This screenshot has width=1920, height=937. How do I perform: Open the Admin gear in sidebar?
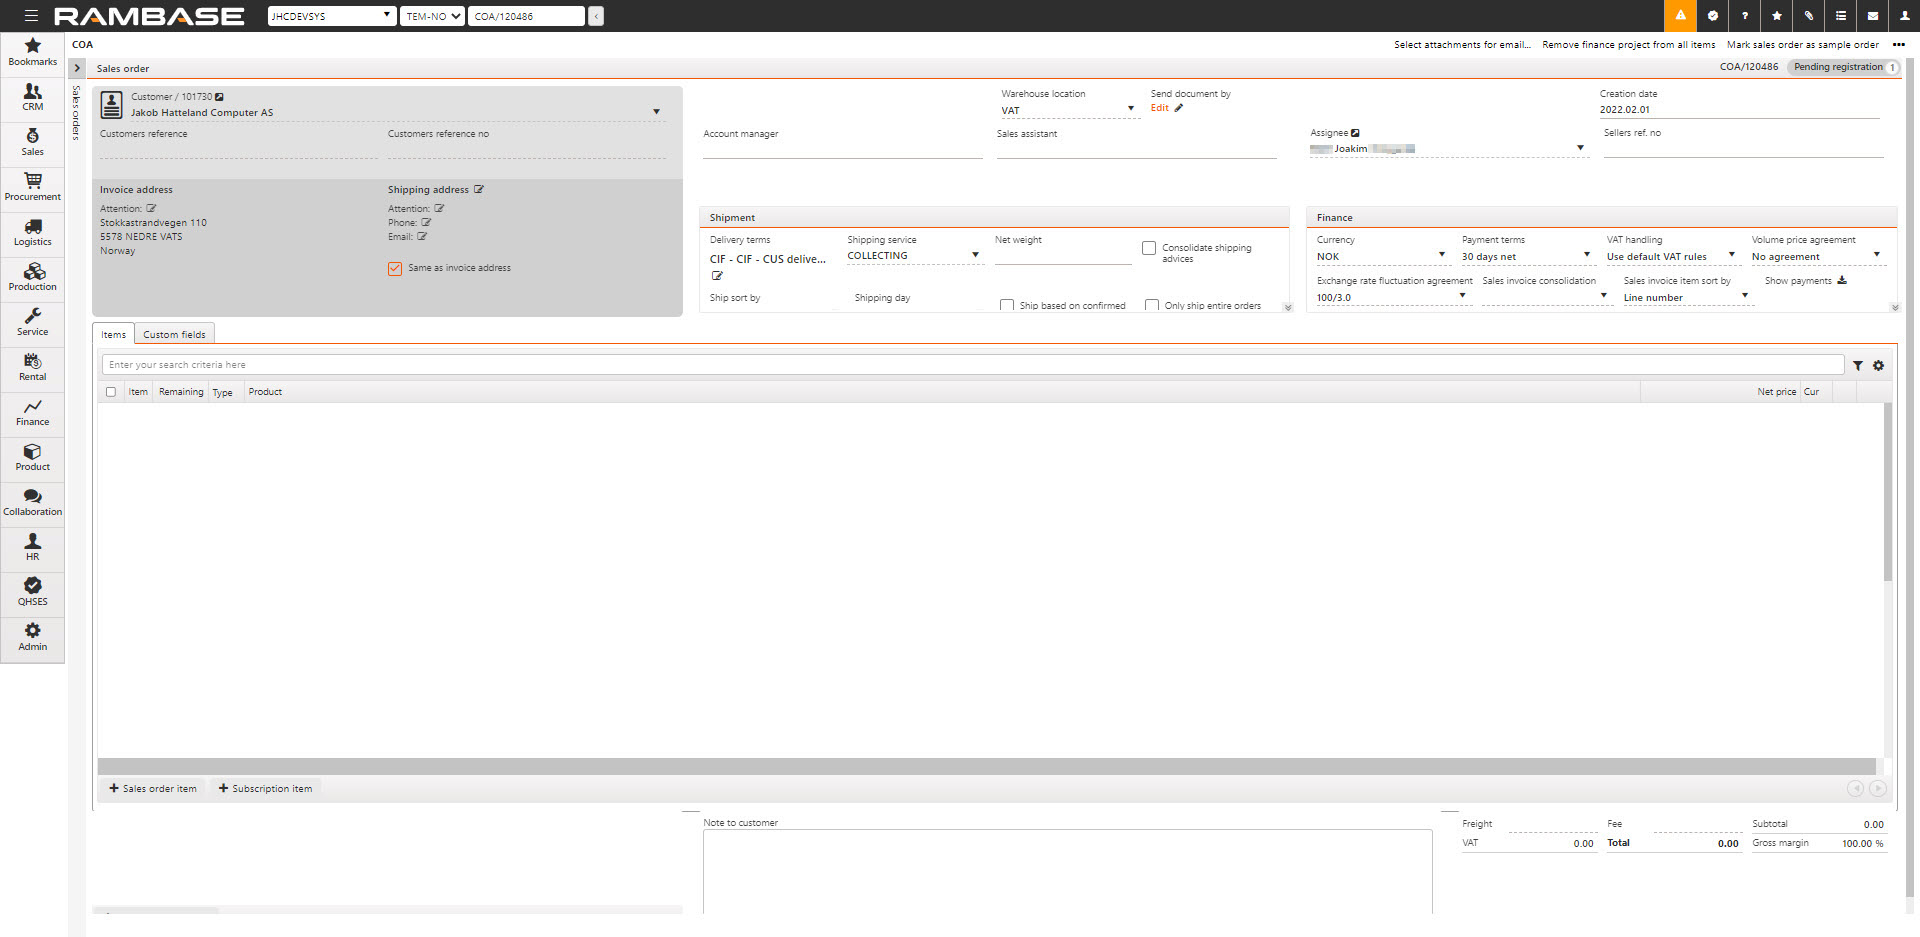pyautogui.click(x=33, y=636)
